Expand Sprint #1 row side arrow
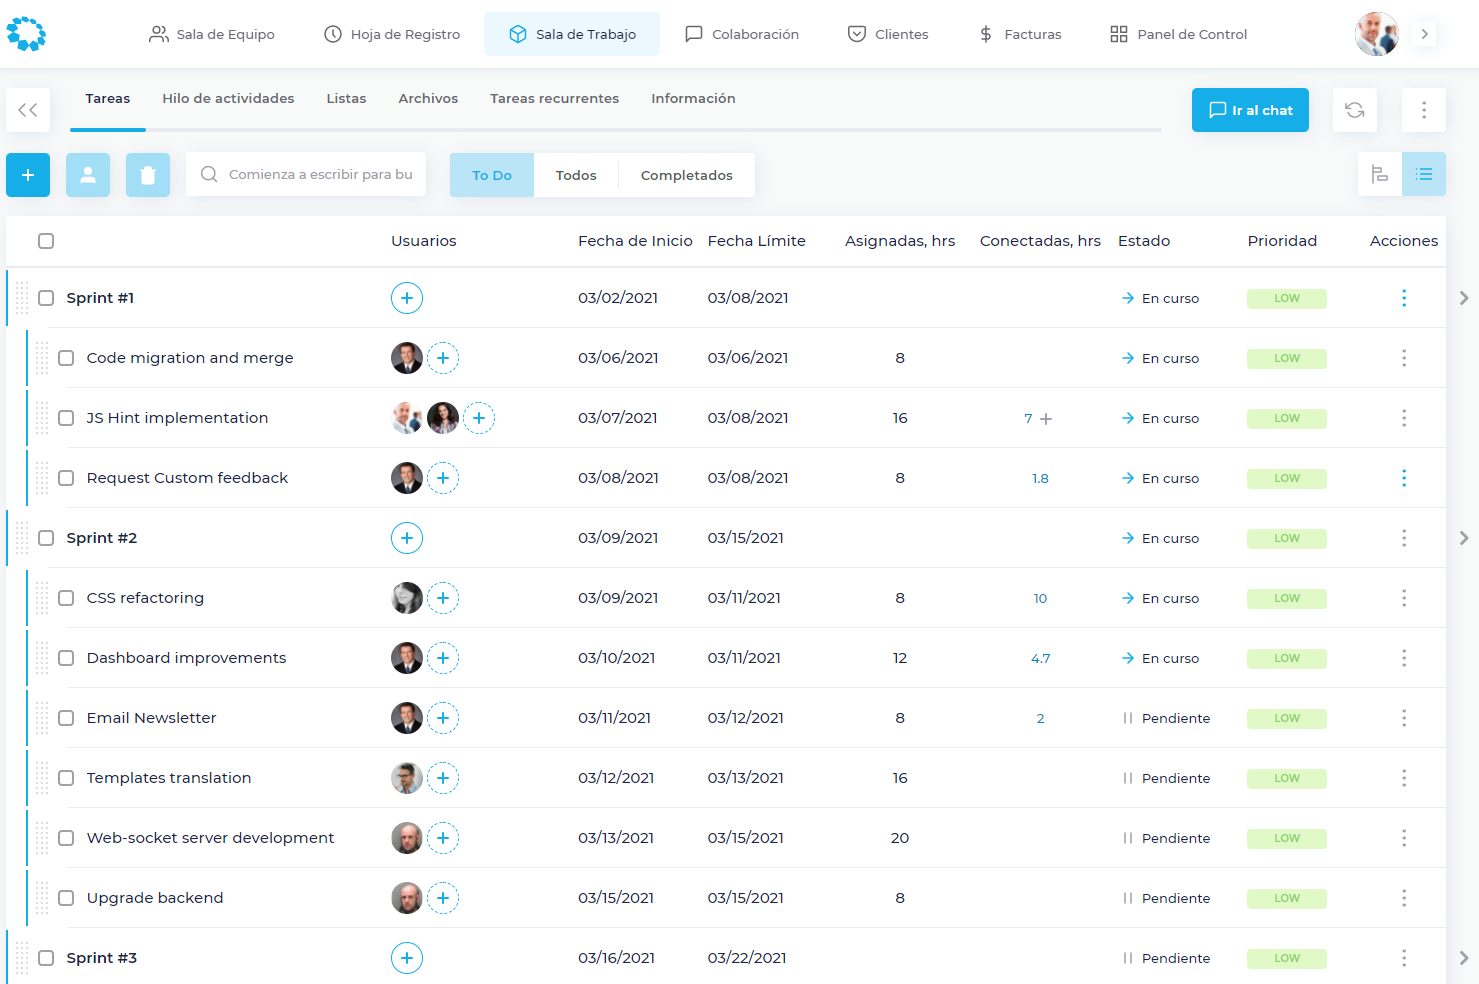Screen dimensions: 1479x984 tap(1463, 298)
